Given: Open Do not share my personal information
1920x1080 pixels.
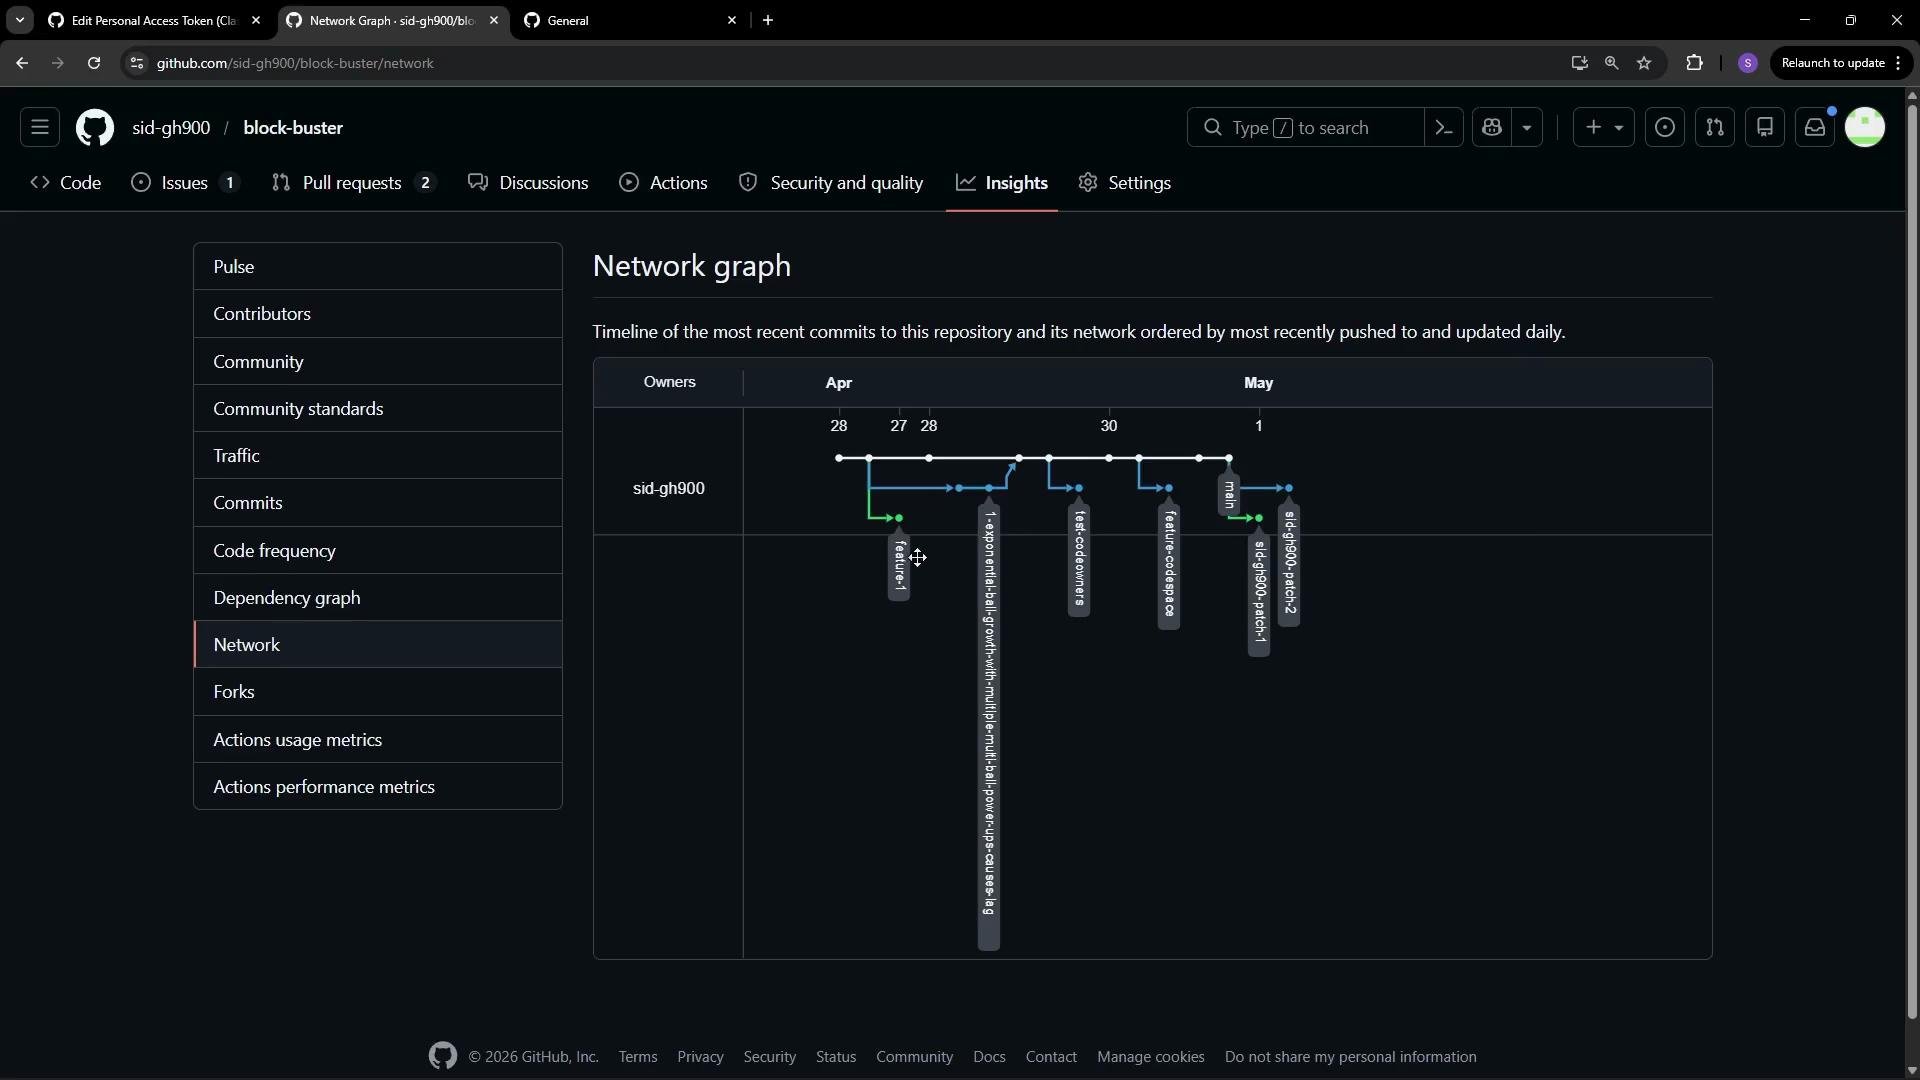Looking at the screenshot, I should pyautogui.click(x=1351, y=1057).
